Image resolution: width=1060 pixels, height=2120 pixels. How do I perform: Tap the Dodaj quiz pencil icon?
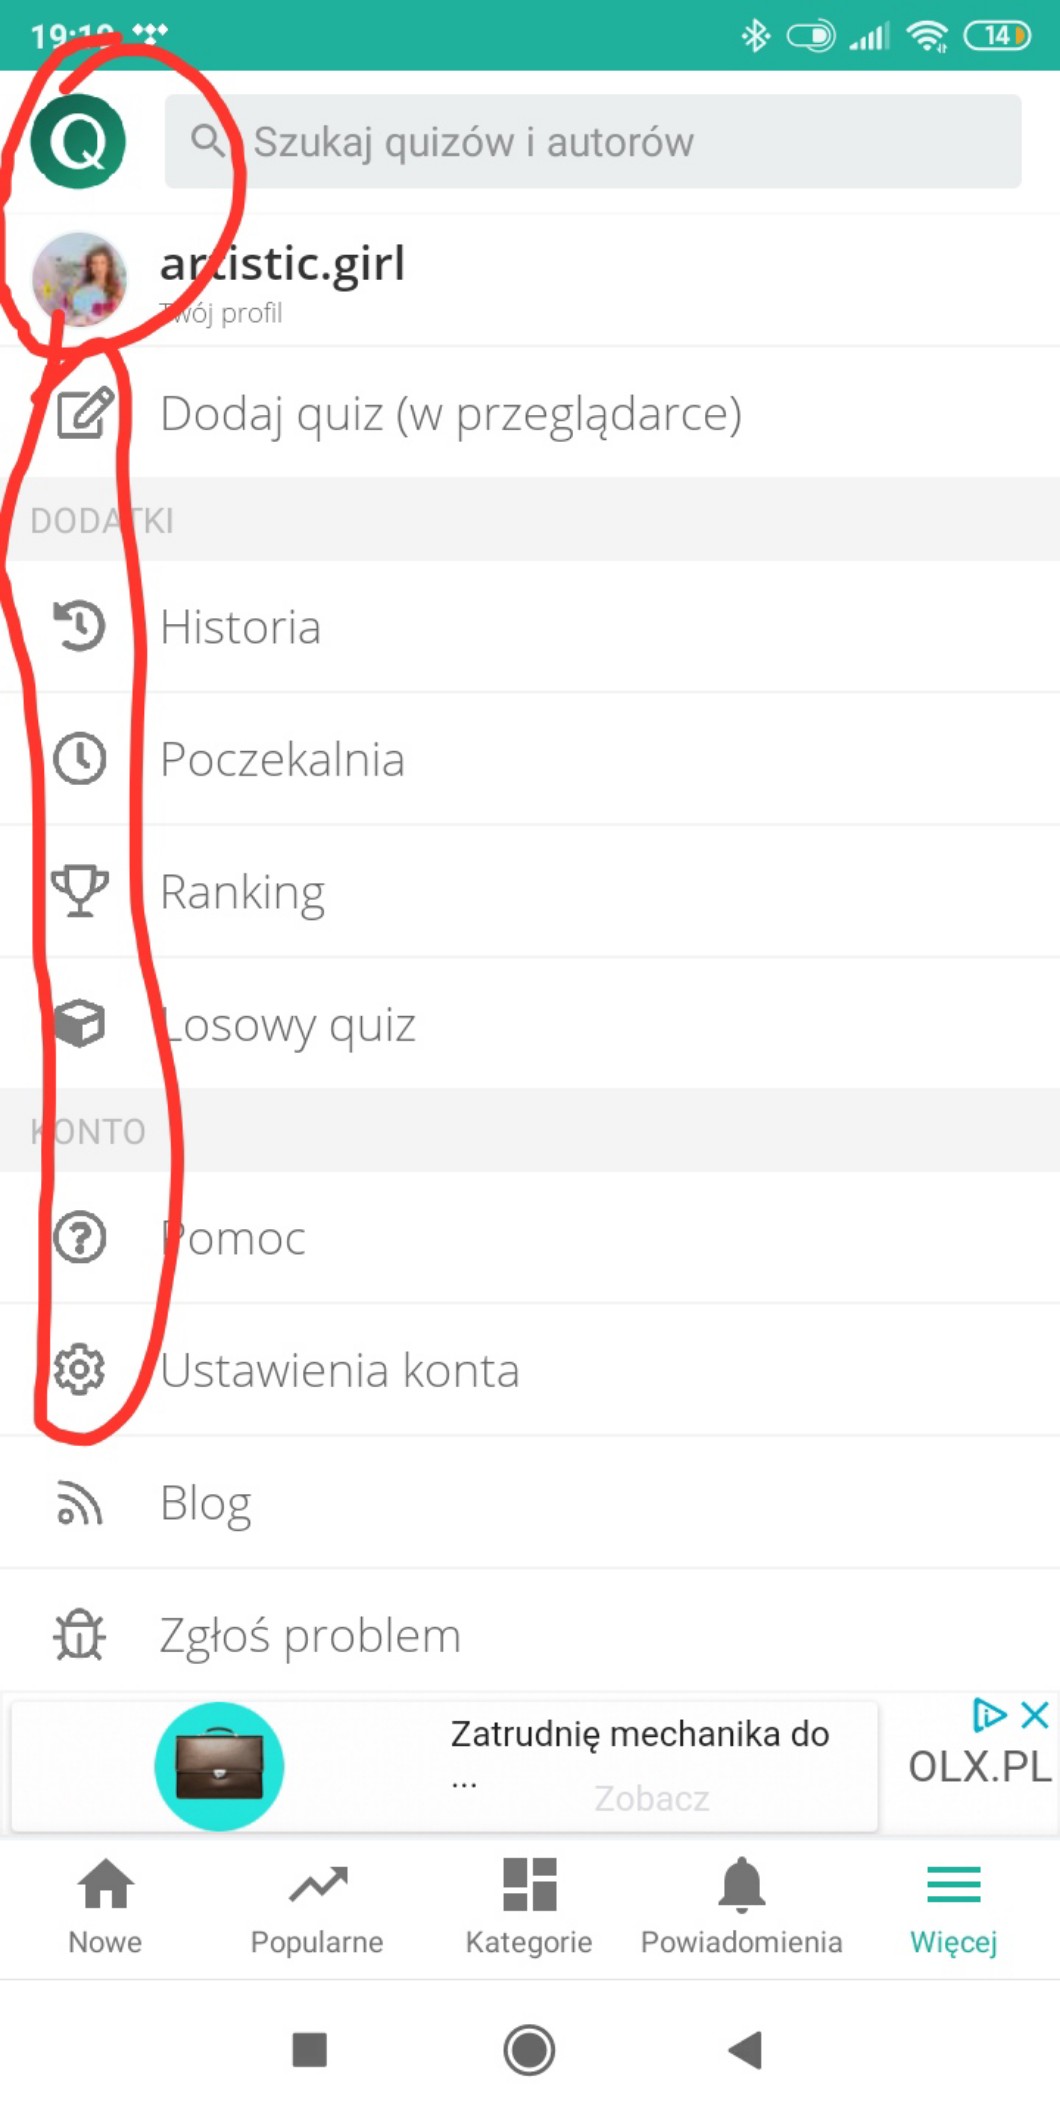84,414
